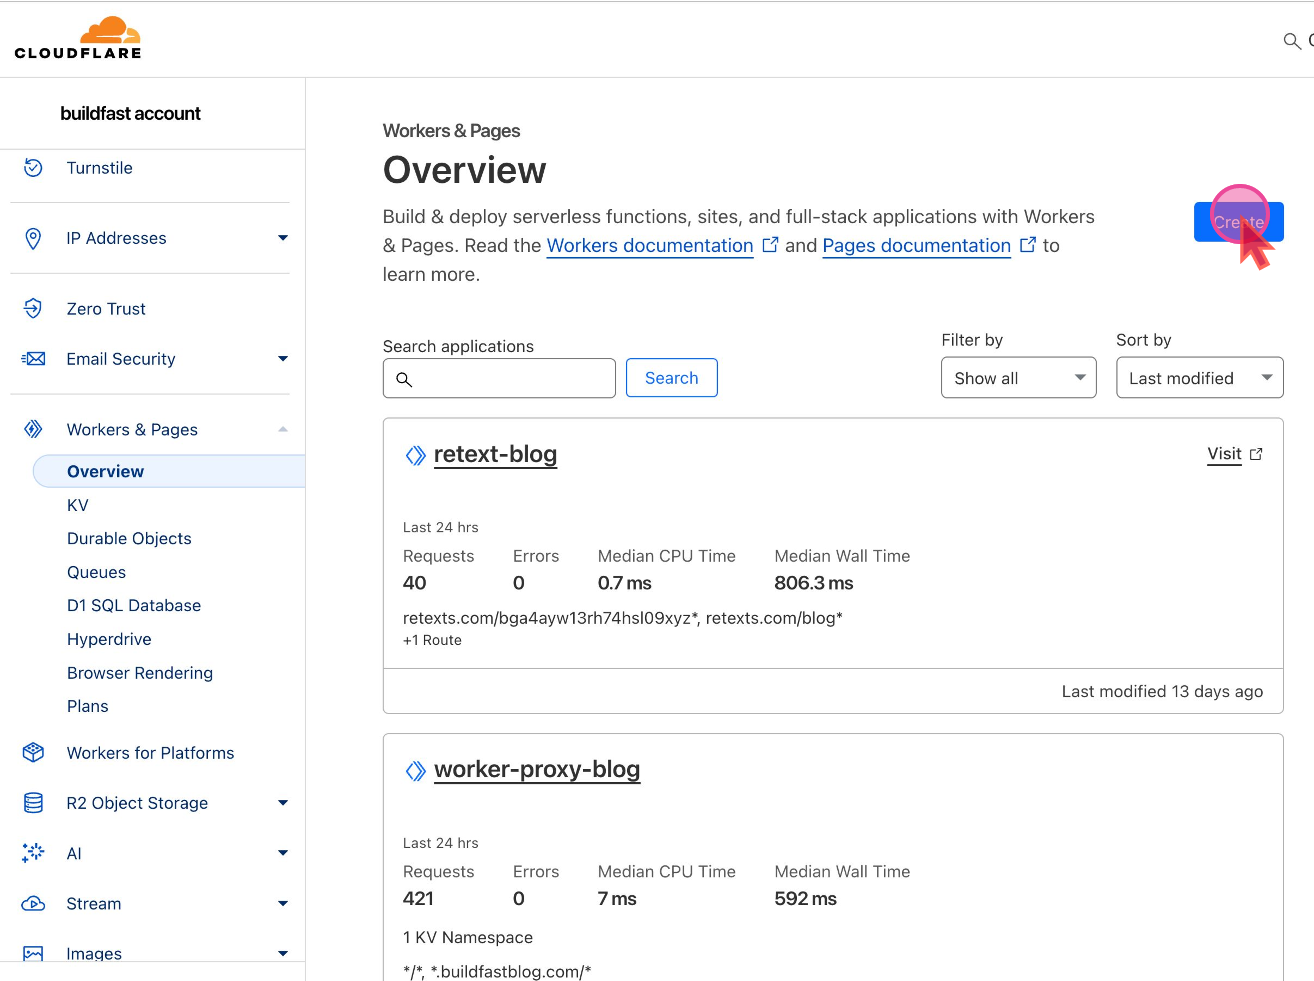Click the Cloudflare logo
1314x981 pixels.
(78, 38)
